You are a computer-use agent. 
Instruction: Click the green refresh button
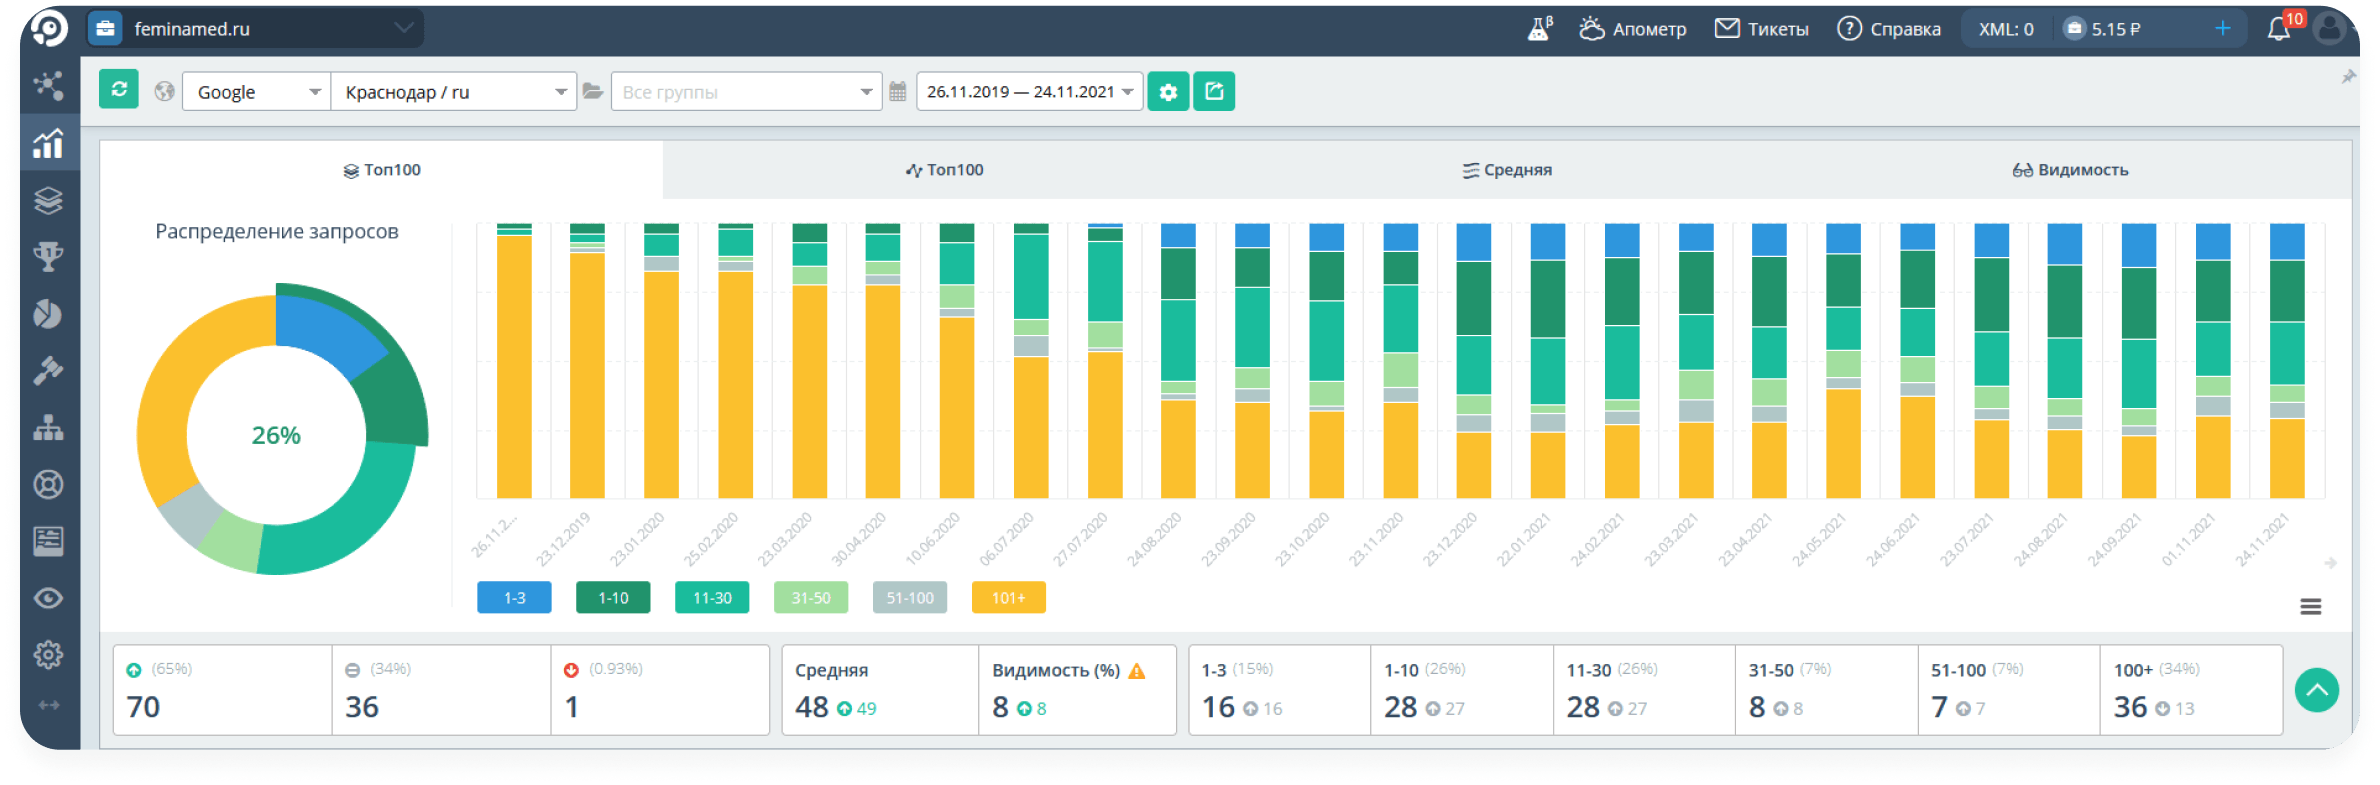point(118,90)
